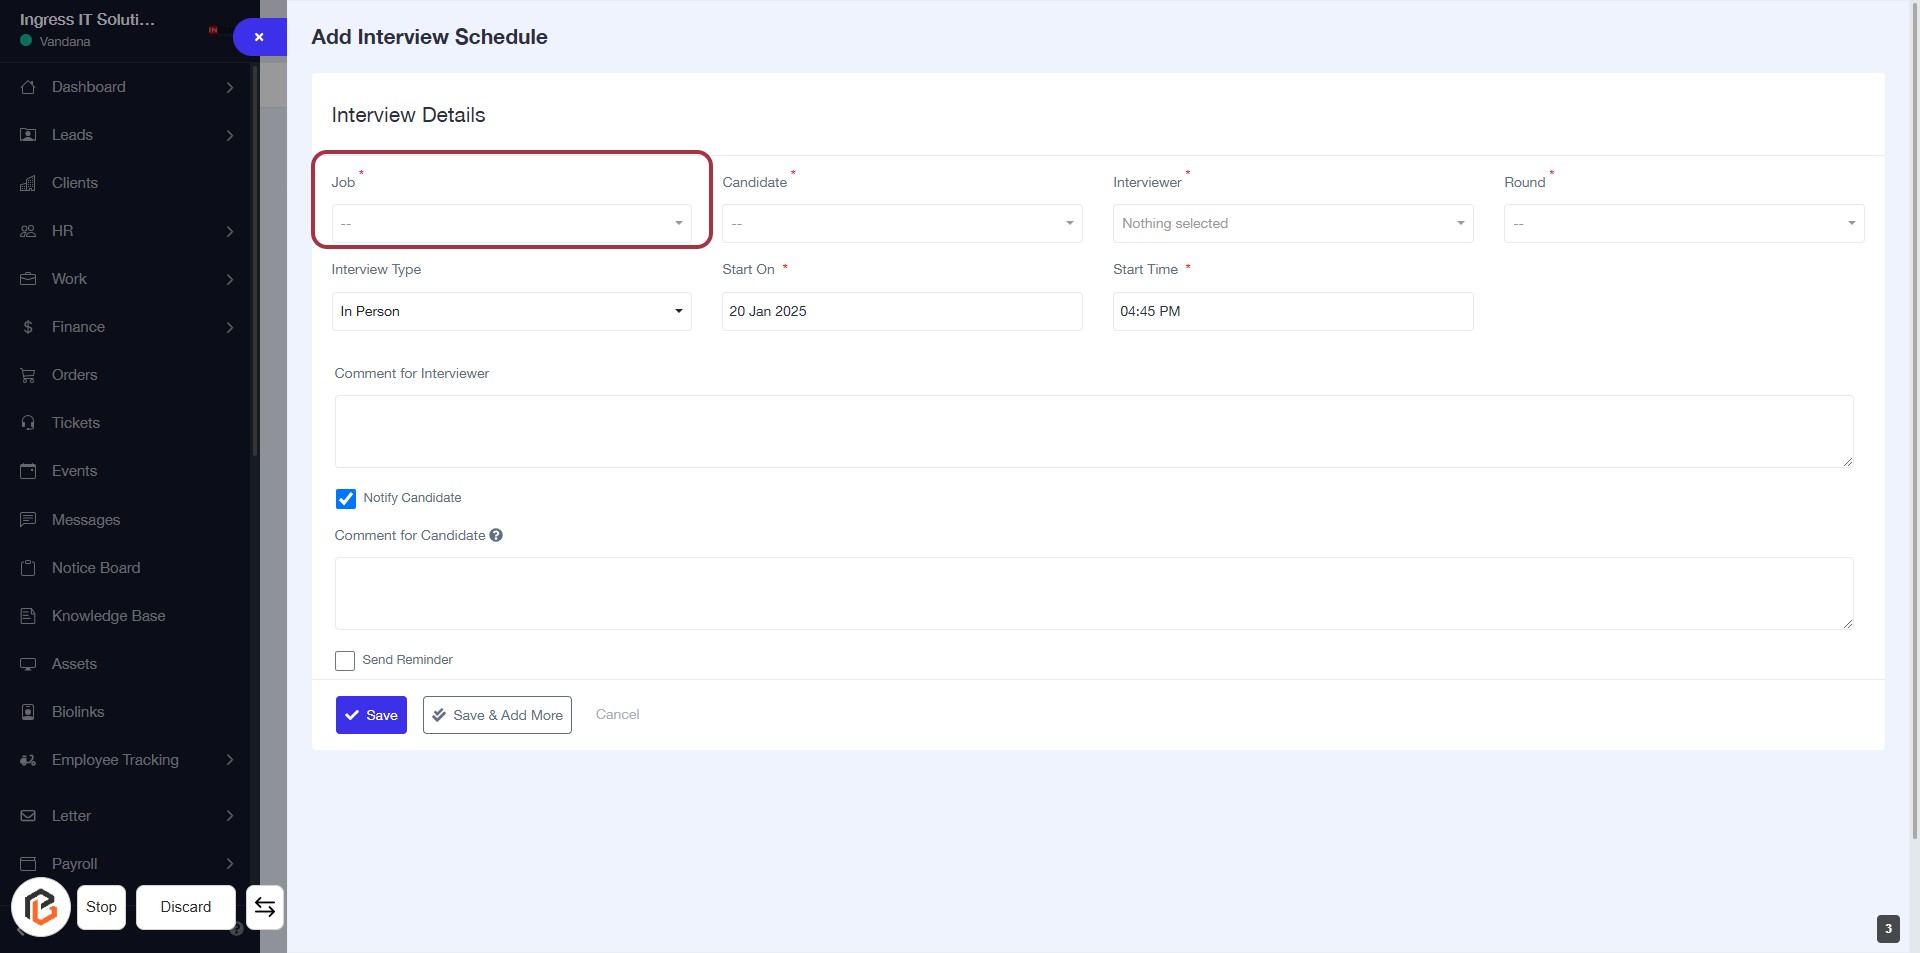
Task: Open the Knowledge Base menu item
Action: [x=108, y=616]
